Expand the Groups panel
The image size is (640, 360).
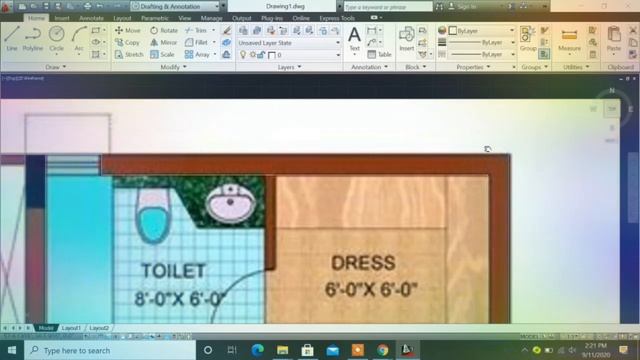[534, 67]
